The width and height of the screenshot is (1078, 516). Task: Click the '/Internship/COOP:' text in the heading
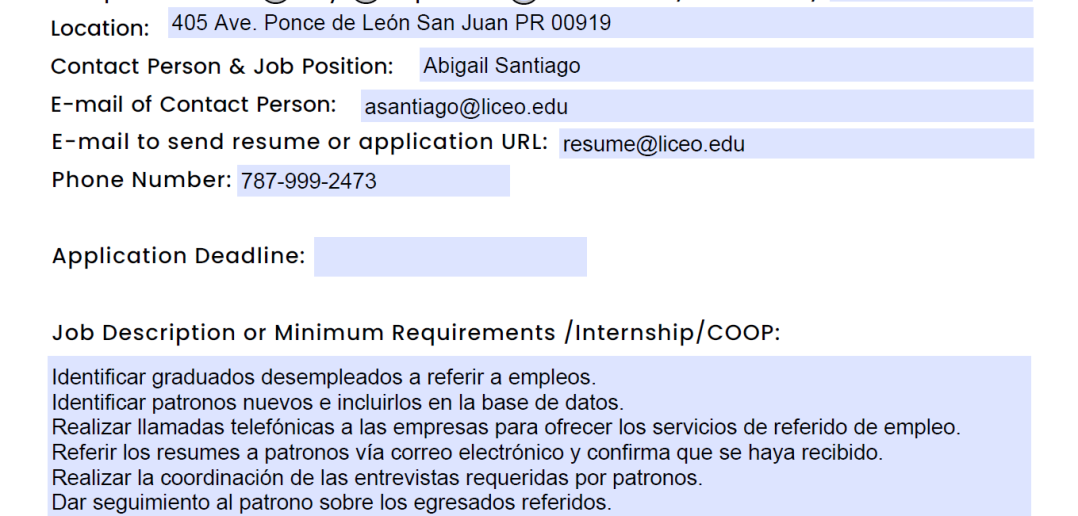coord(672,333)
